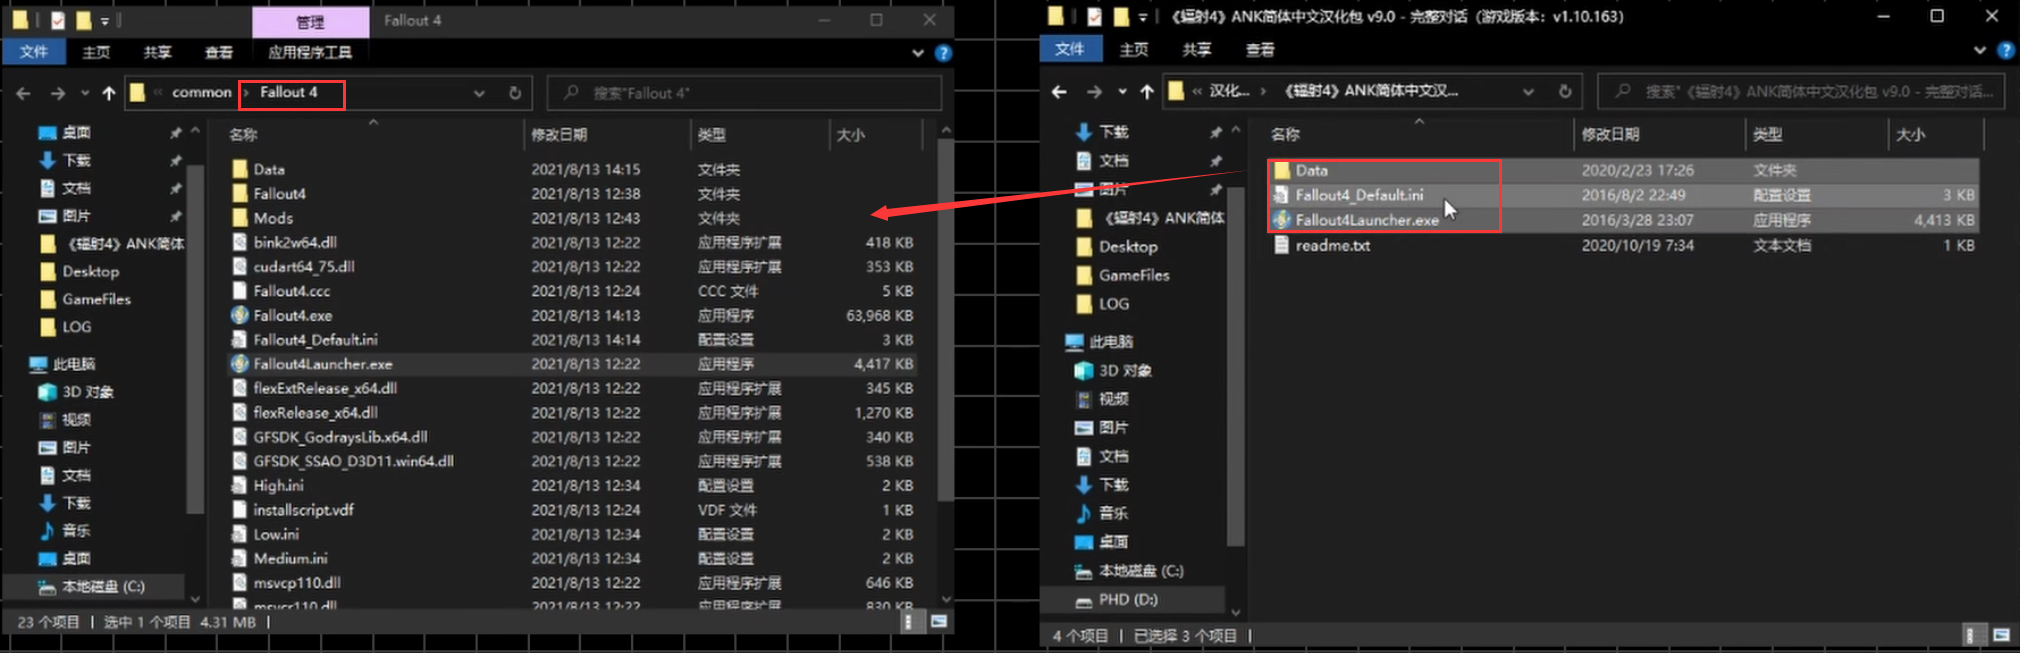Open Desktop folder in Fallout 4 window sidebar

79,271
